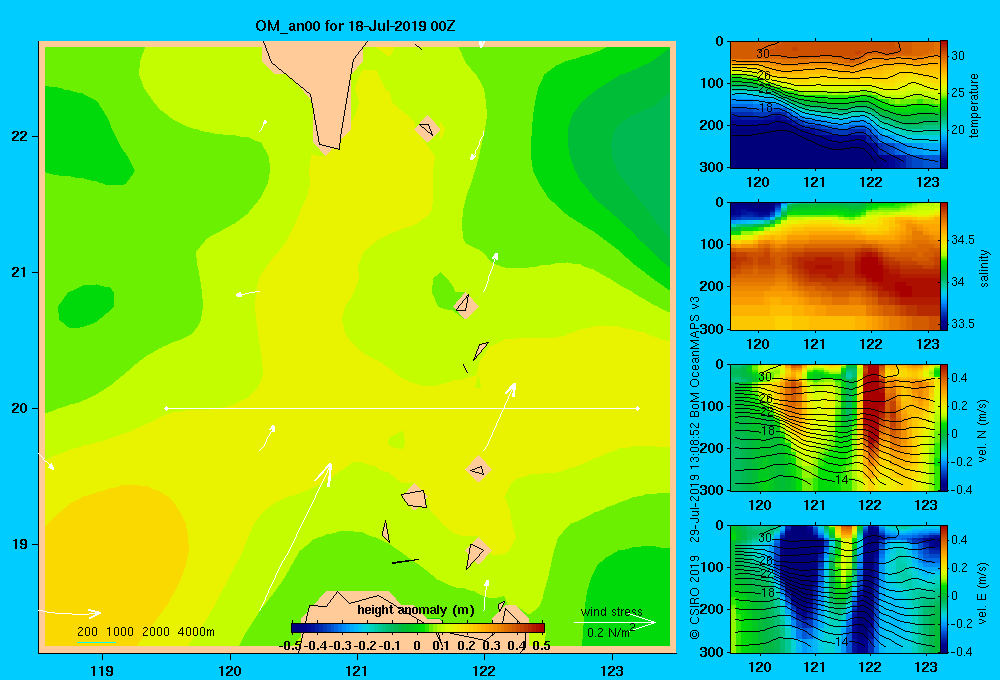The image size is (1000, 680).
Task: Select the "vel. N (m/s)" label
Action: point(983,431)
